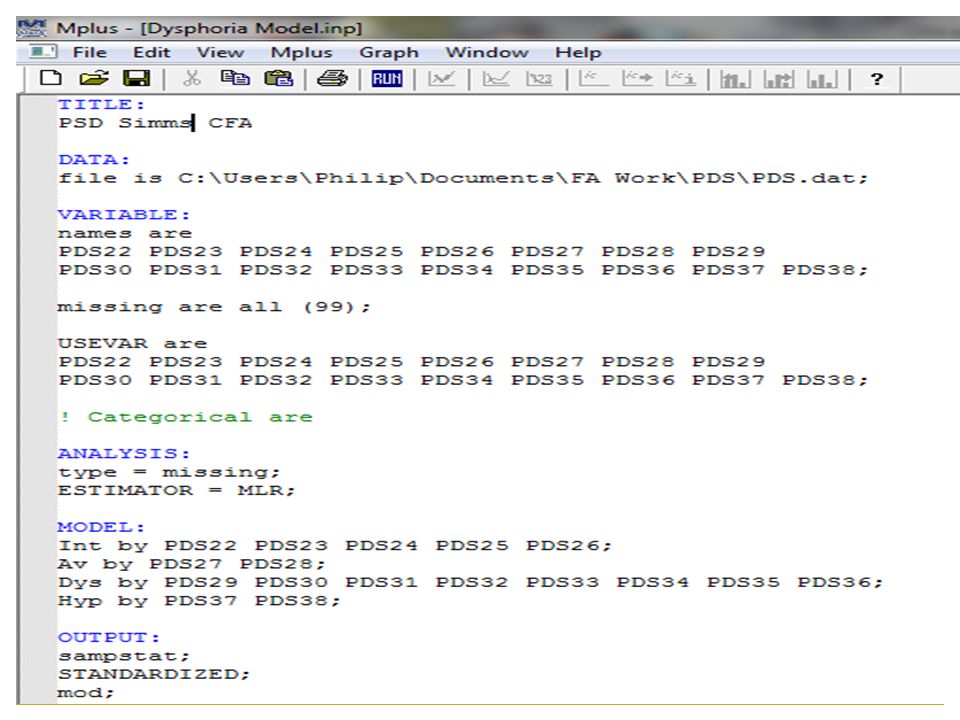Click the Open folder icon
The image size is (960, 720).
pyautogui.click(x=94, y=78)
